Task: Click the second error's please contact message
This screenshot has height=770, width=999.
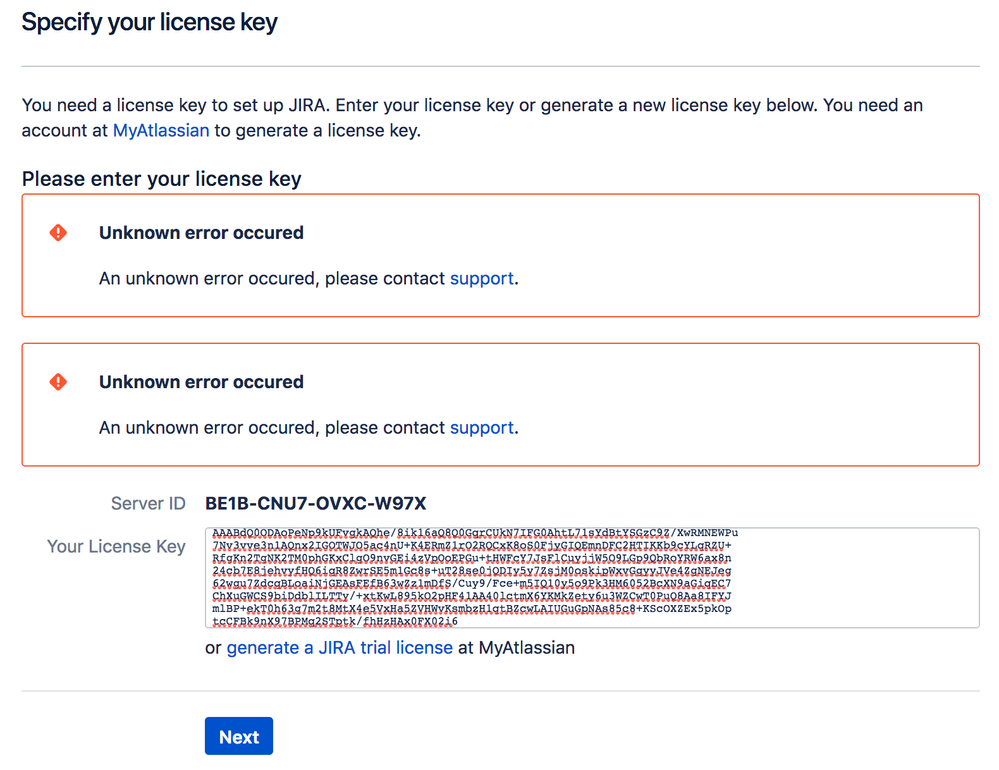Action: (x=272, y=428)
